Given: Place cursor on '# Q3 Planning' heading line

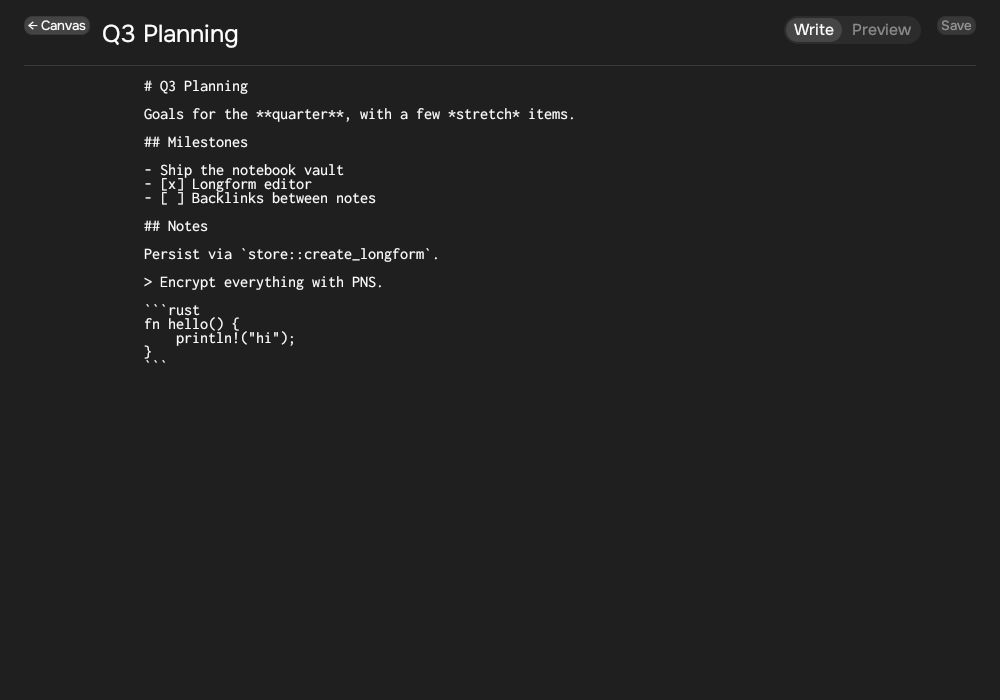Looking at the screenshot, I should pyautogui.click(x=196, y=86).
